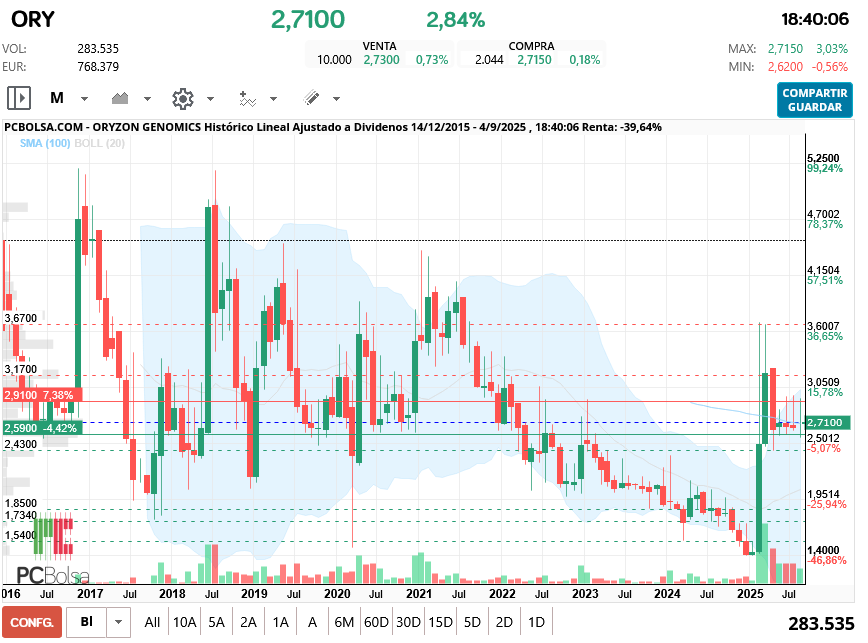Viewport: 868px width, 643px height.
Task: Toggle the side panel icon
Action: [x=19, y=98]
